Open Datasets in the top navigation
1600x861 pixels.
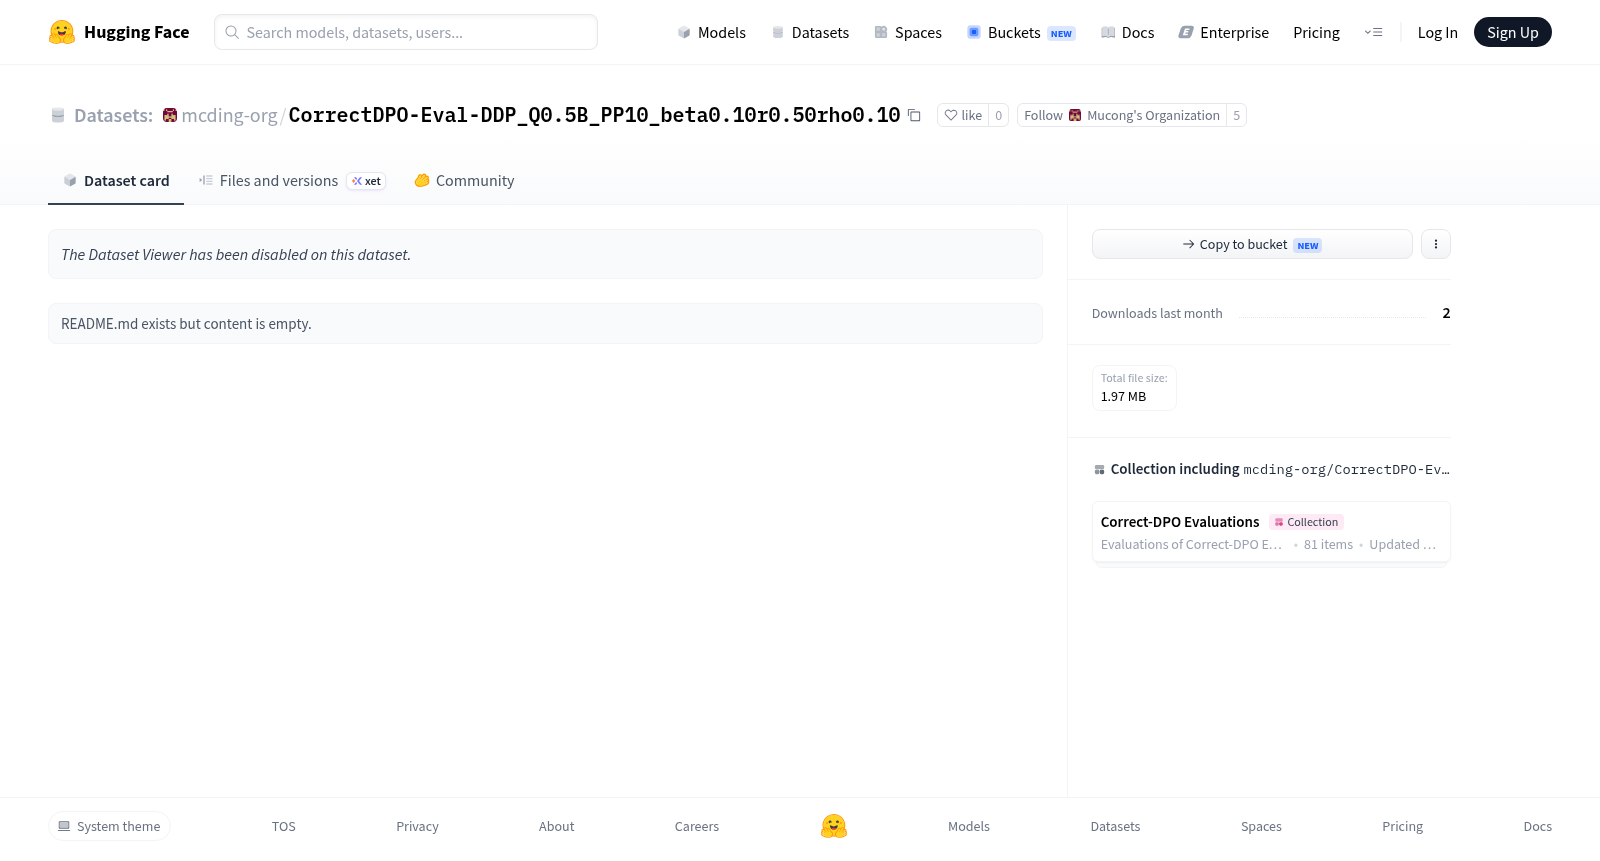point(810,32)
